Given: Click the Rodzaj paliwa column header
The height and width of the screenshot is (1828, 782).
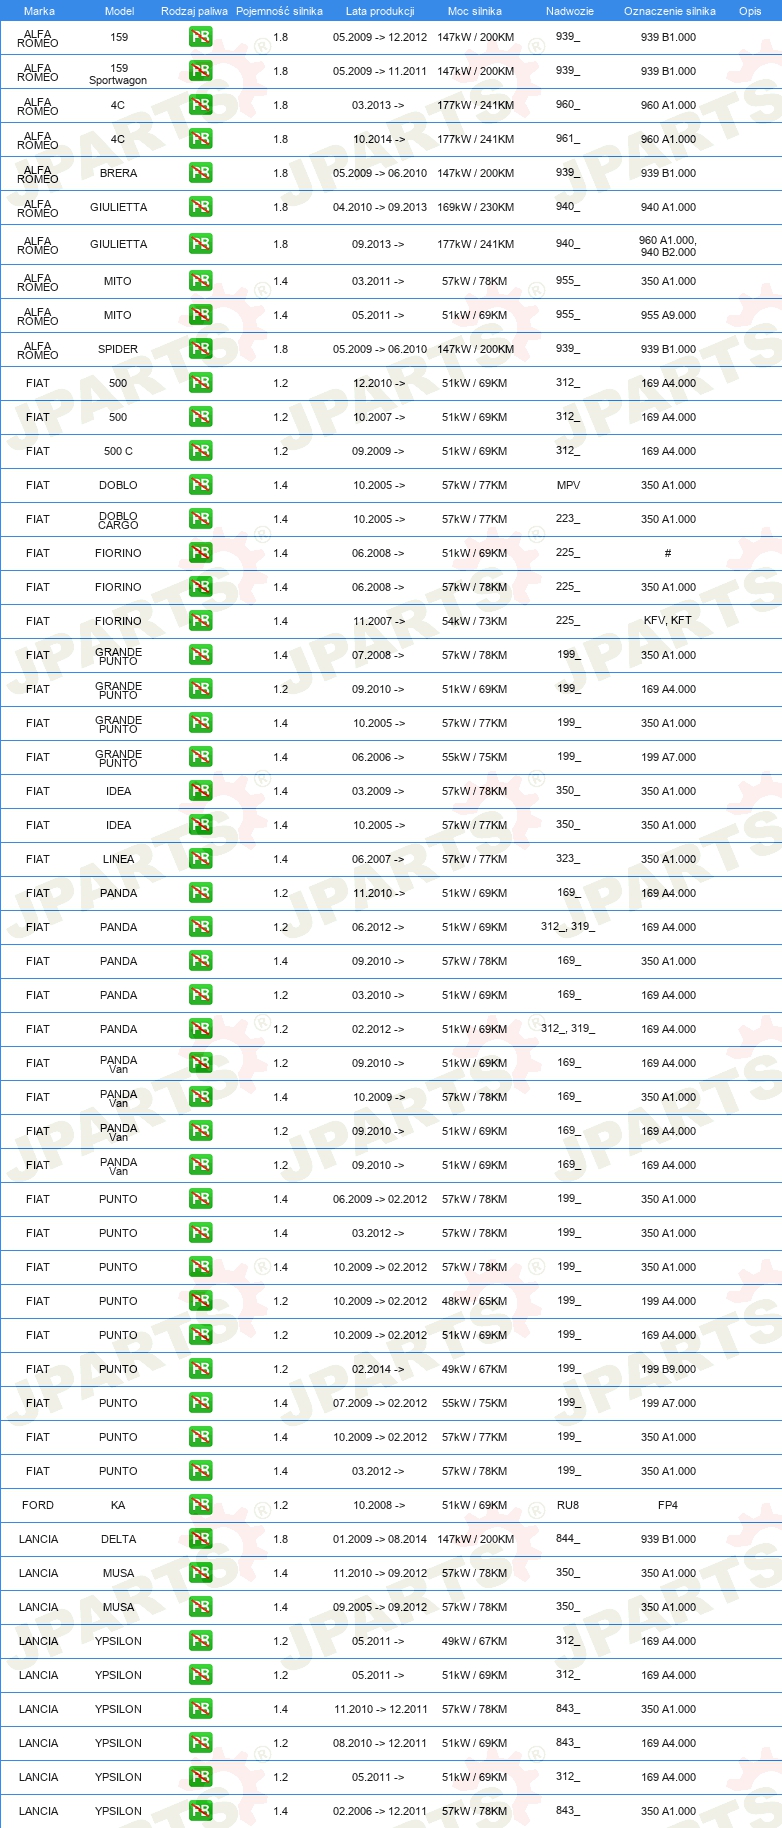Looking at the screenshot, I should coord(194,11).
